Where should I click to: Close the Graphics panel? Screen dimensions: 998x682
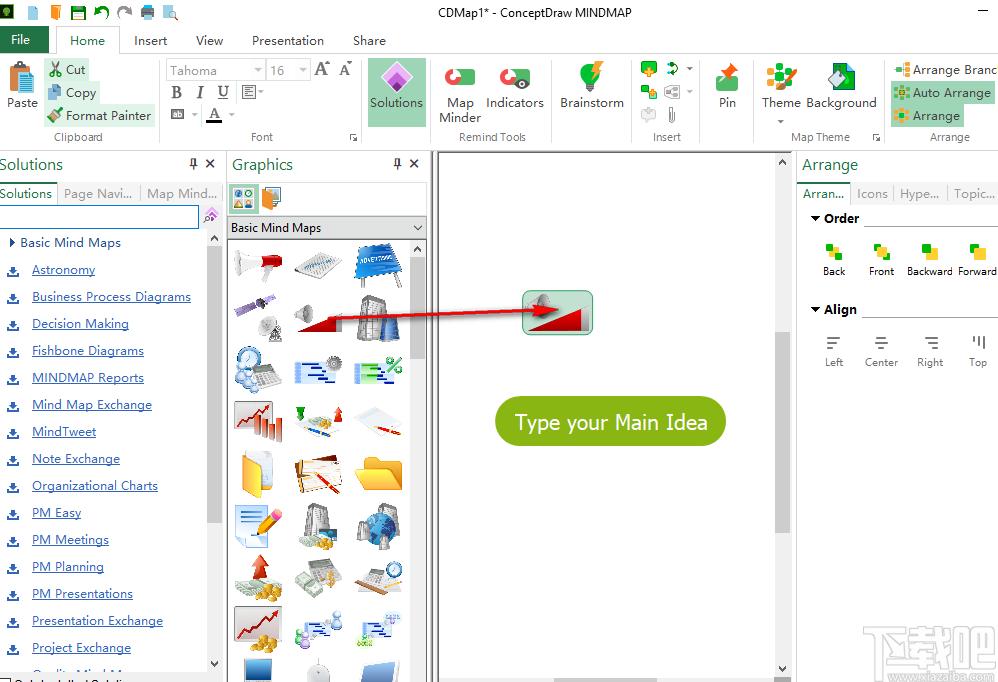click(414, 164)
